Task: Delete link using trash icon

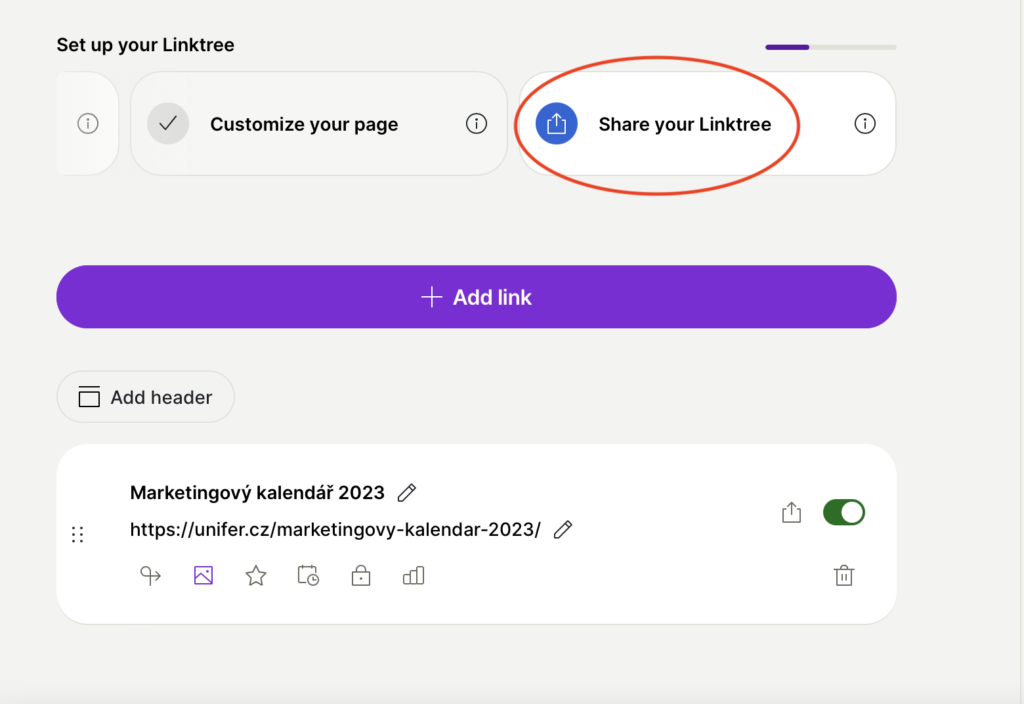Action: point(844,575)
